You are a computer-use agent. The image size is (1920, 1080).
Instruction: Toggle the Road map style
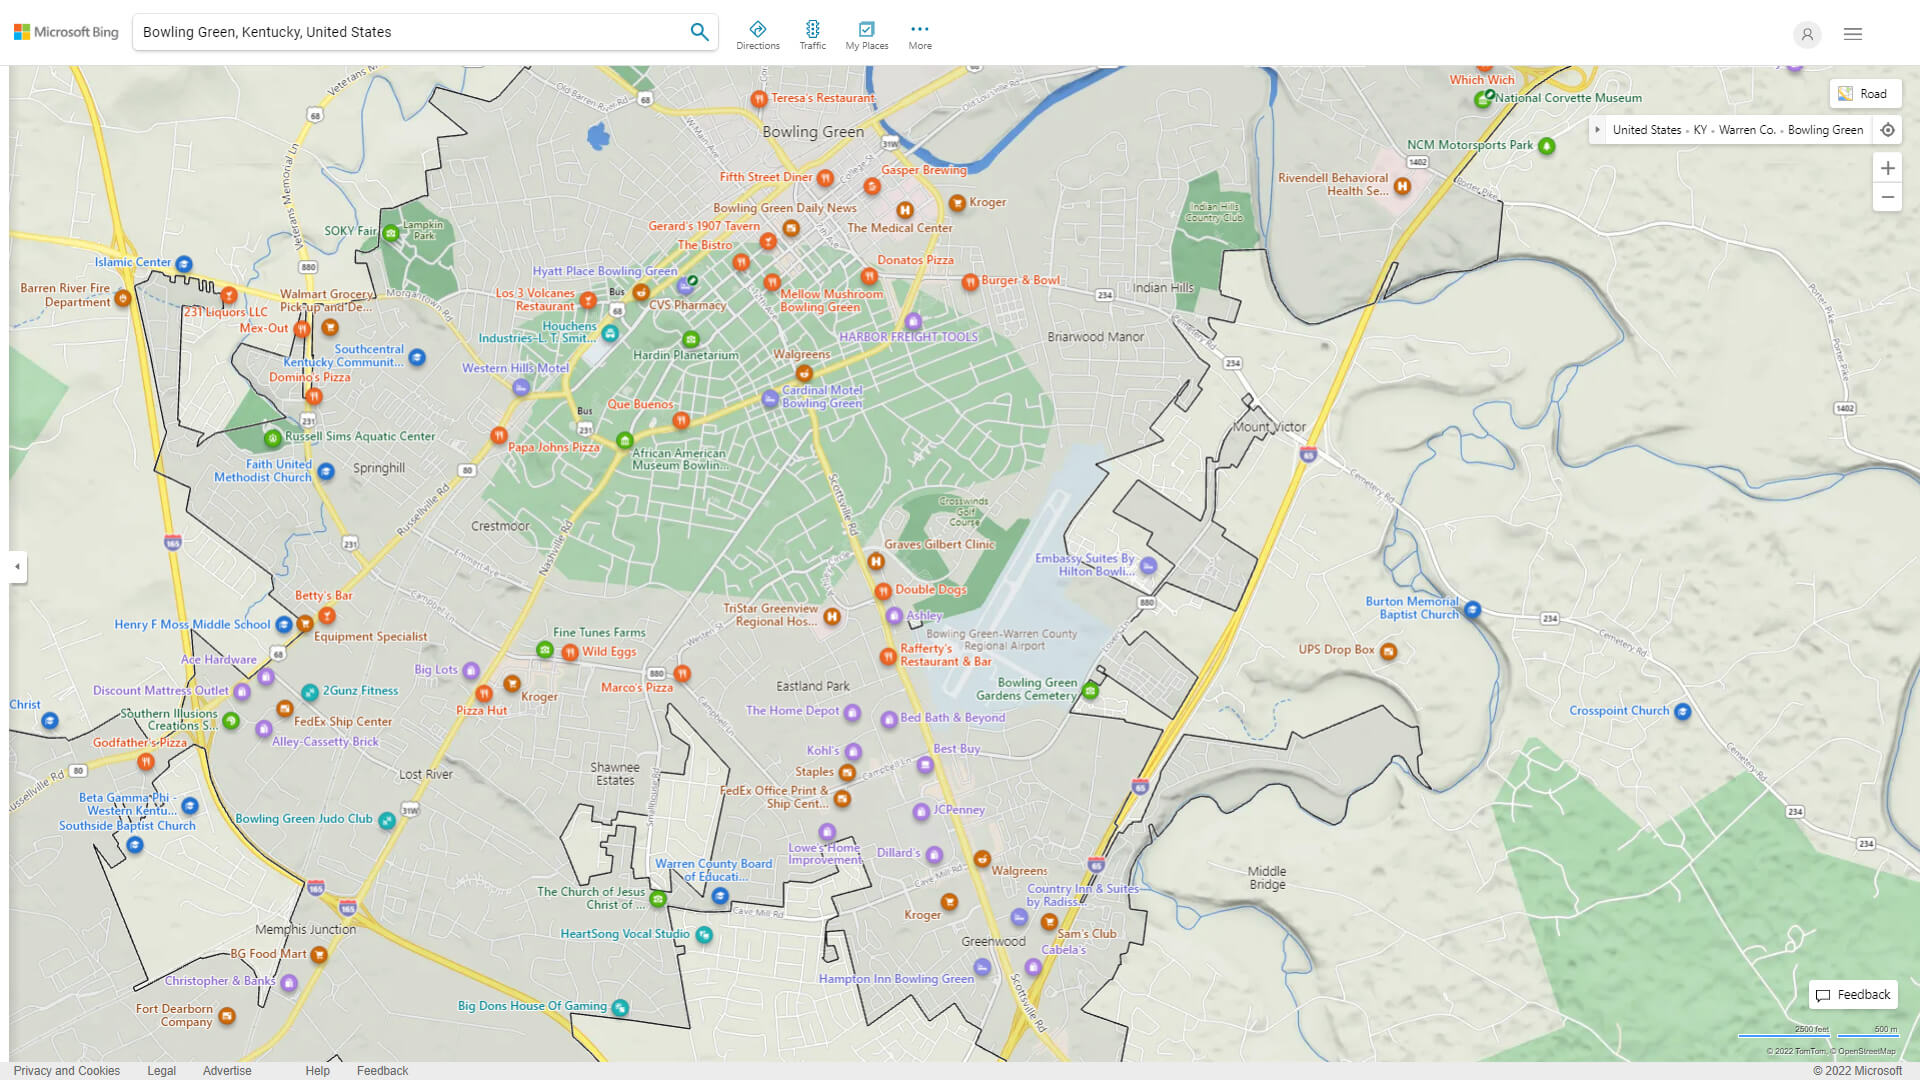[1866, 93]
